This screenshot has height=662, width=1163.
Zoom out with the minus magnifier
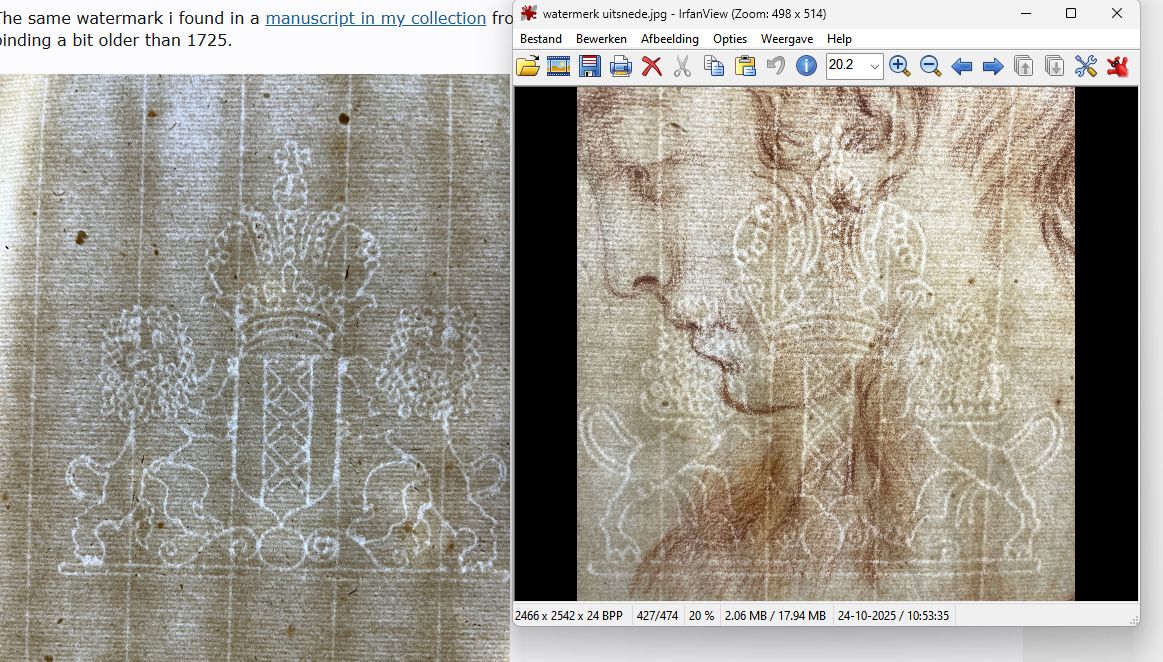[931, 67]
